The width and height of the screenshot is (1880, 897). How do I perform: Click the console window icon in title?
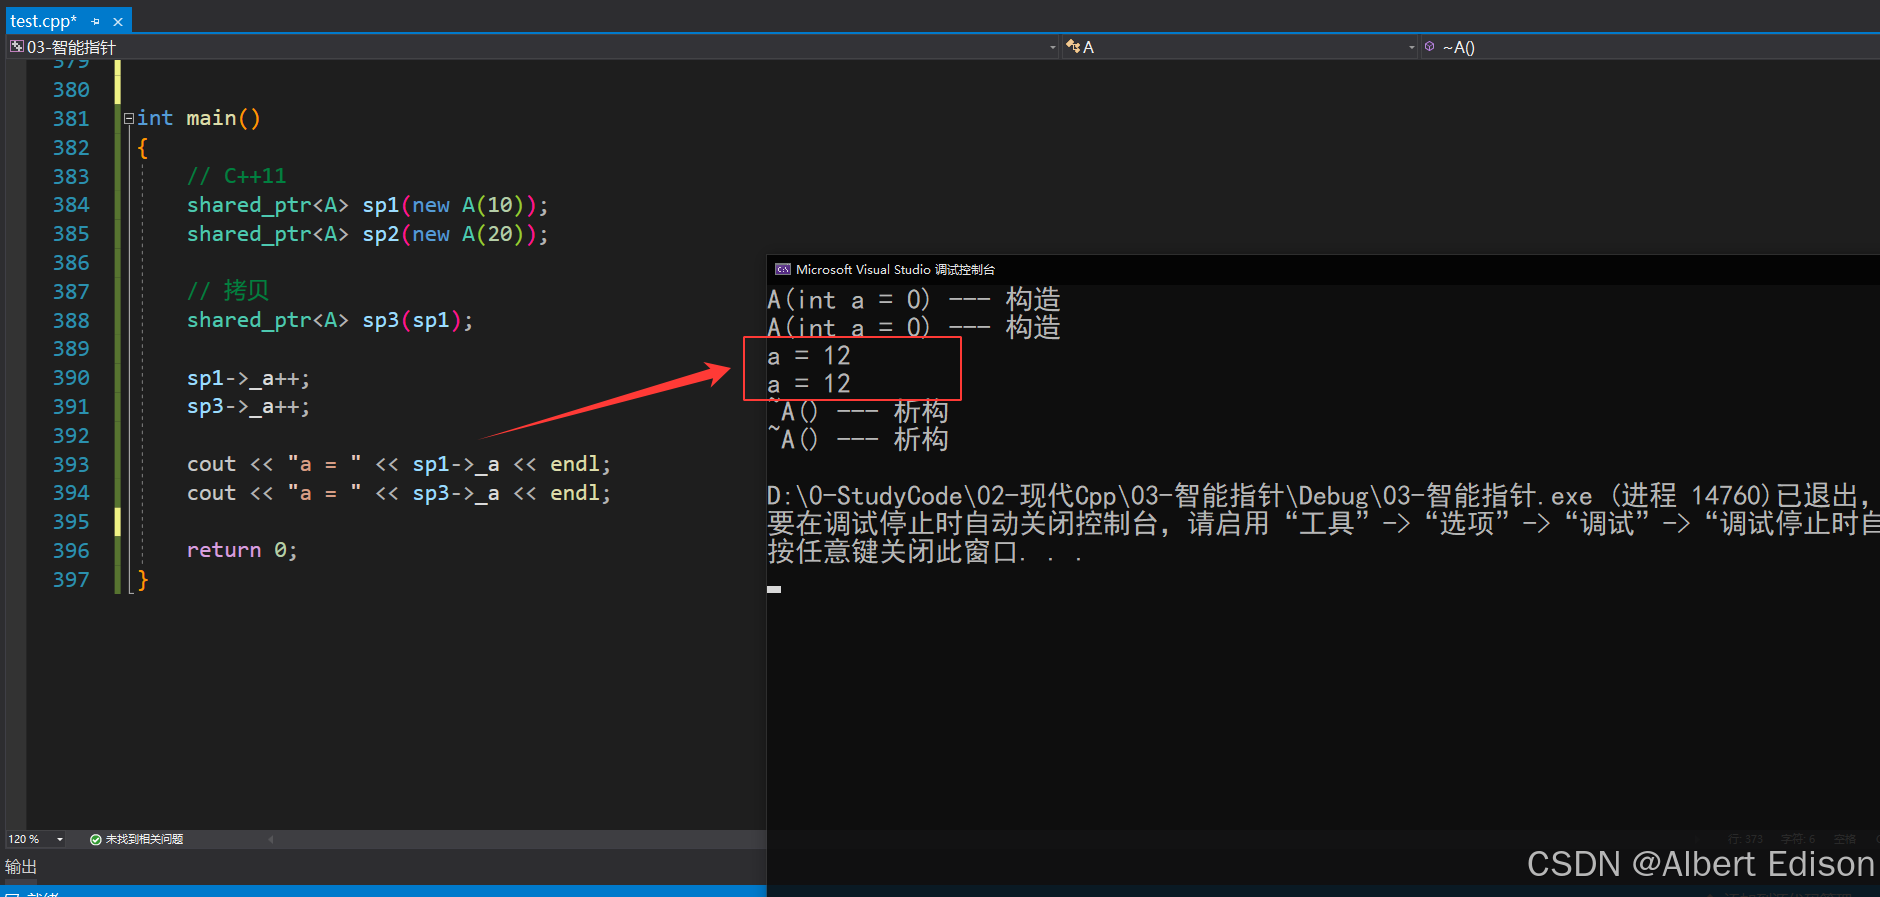[x=783, y=269]
